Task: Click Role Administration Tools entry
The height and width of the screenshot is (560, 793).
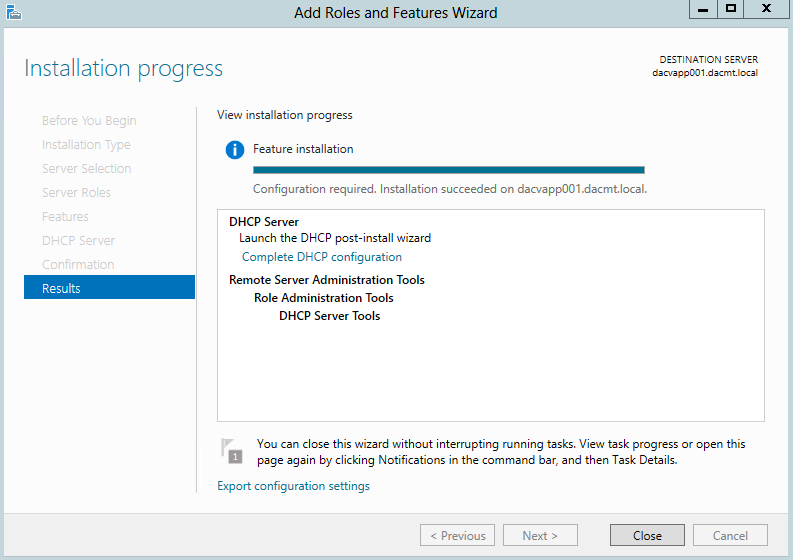Action: (324, 298)
